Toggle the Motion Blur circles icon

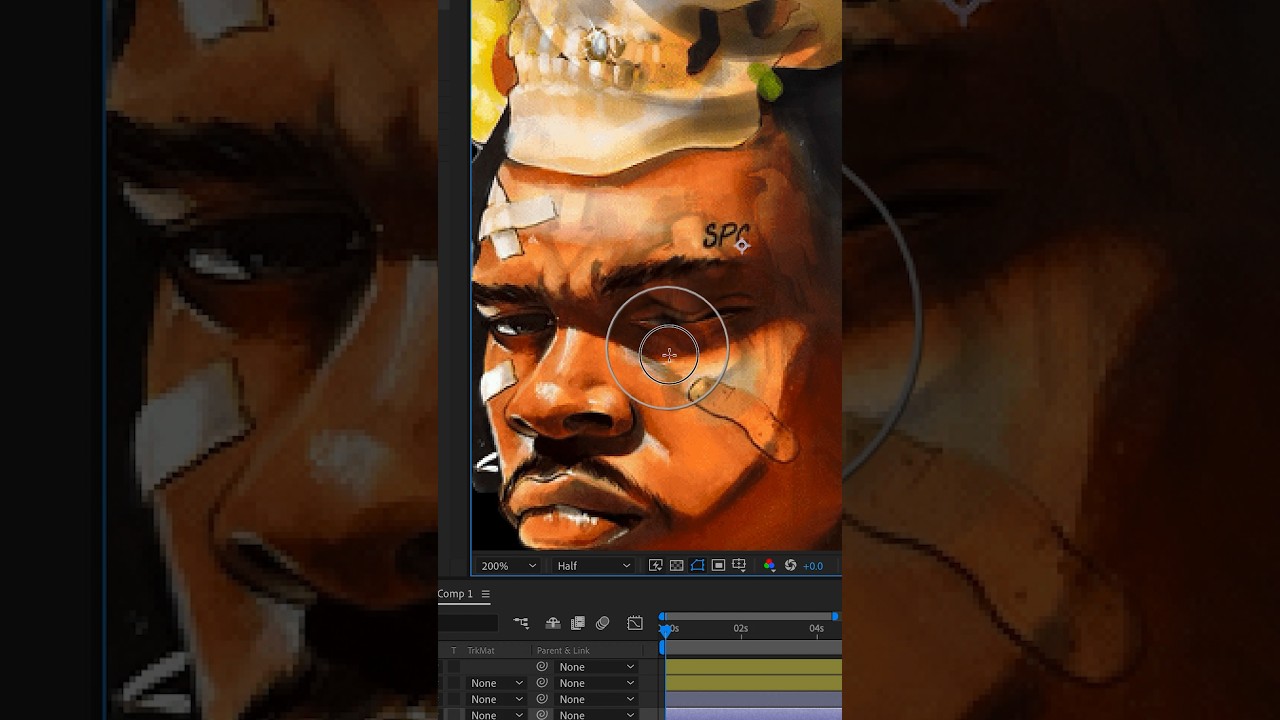602,623
